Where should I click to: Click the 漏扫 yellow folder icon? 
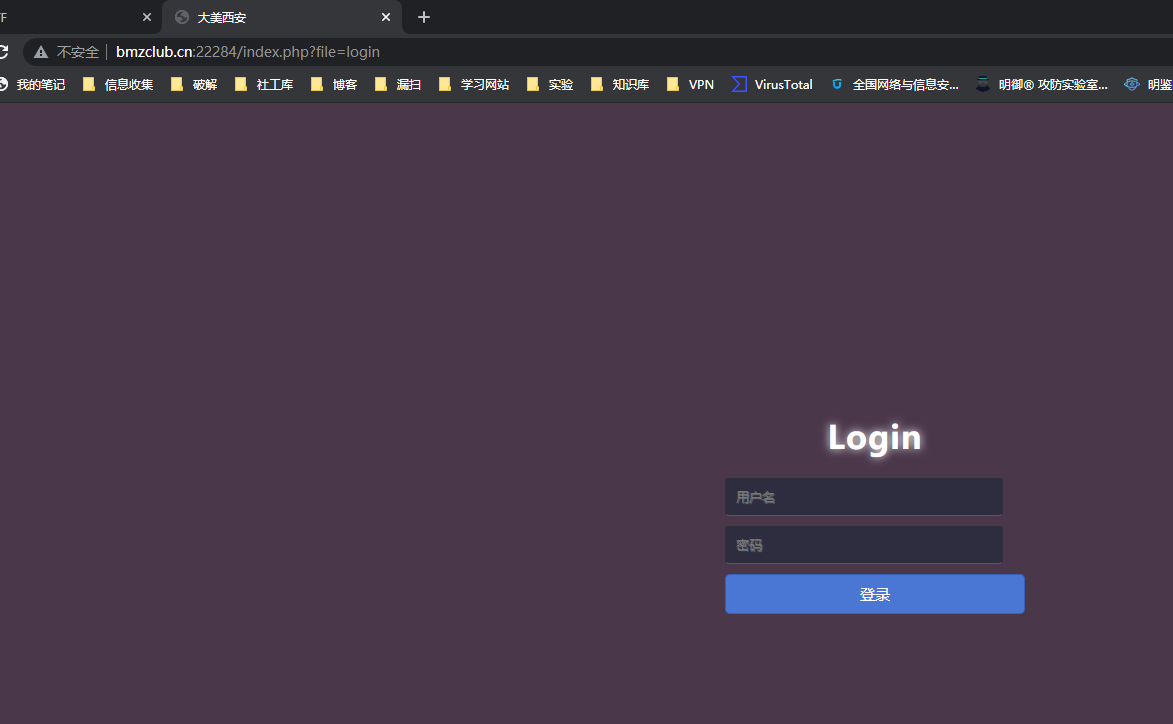point(381,85)
